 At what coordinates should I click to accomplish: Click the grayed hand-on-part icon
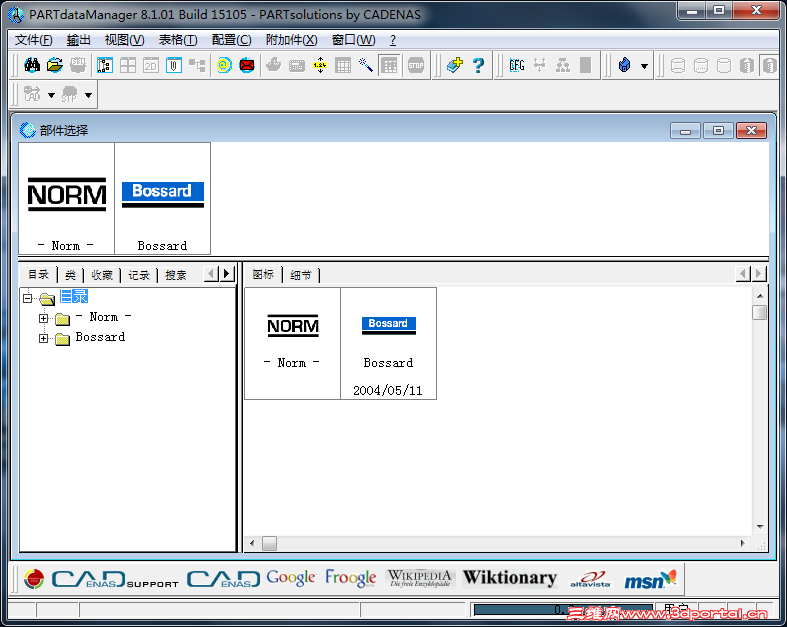coord(274,65)
